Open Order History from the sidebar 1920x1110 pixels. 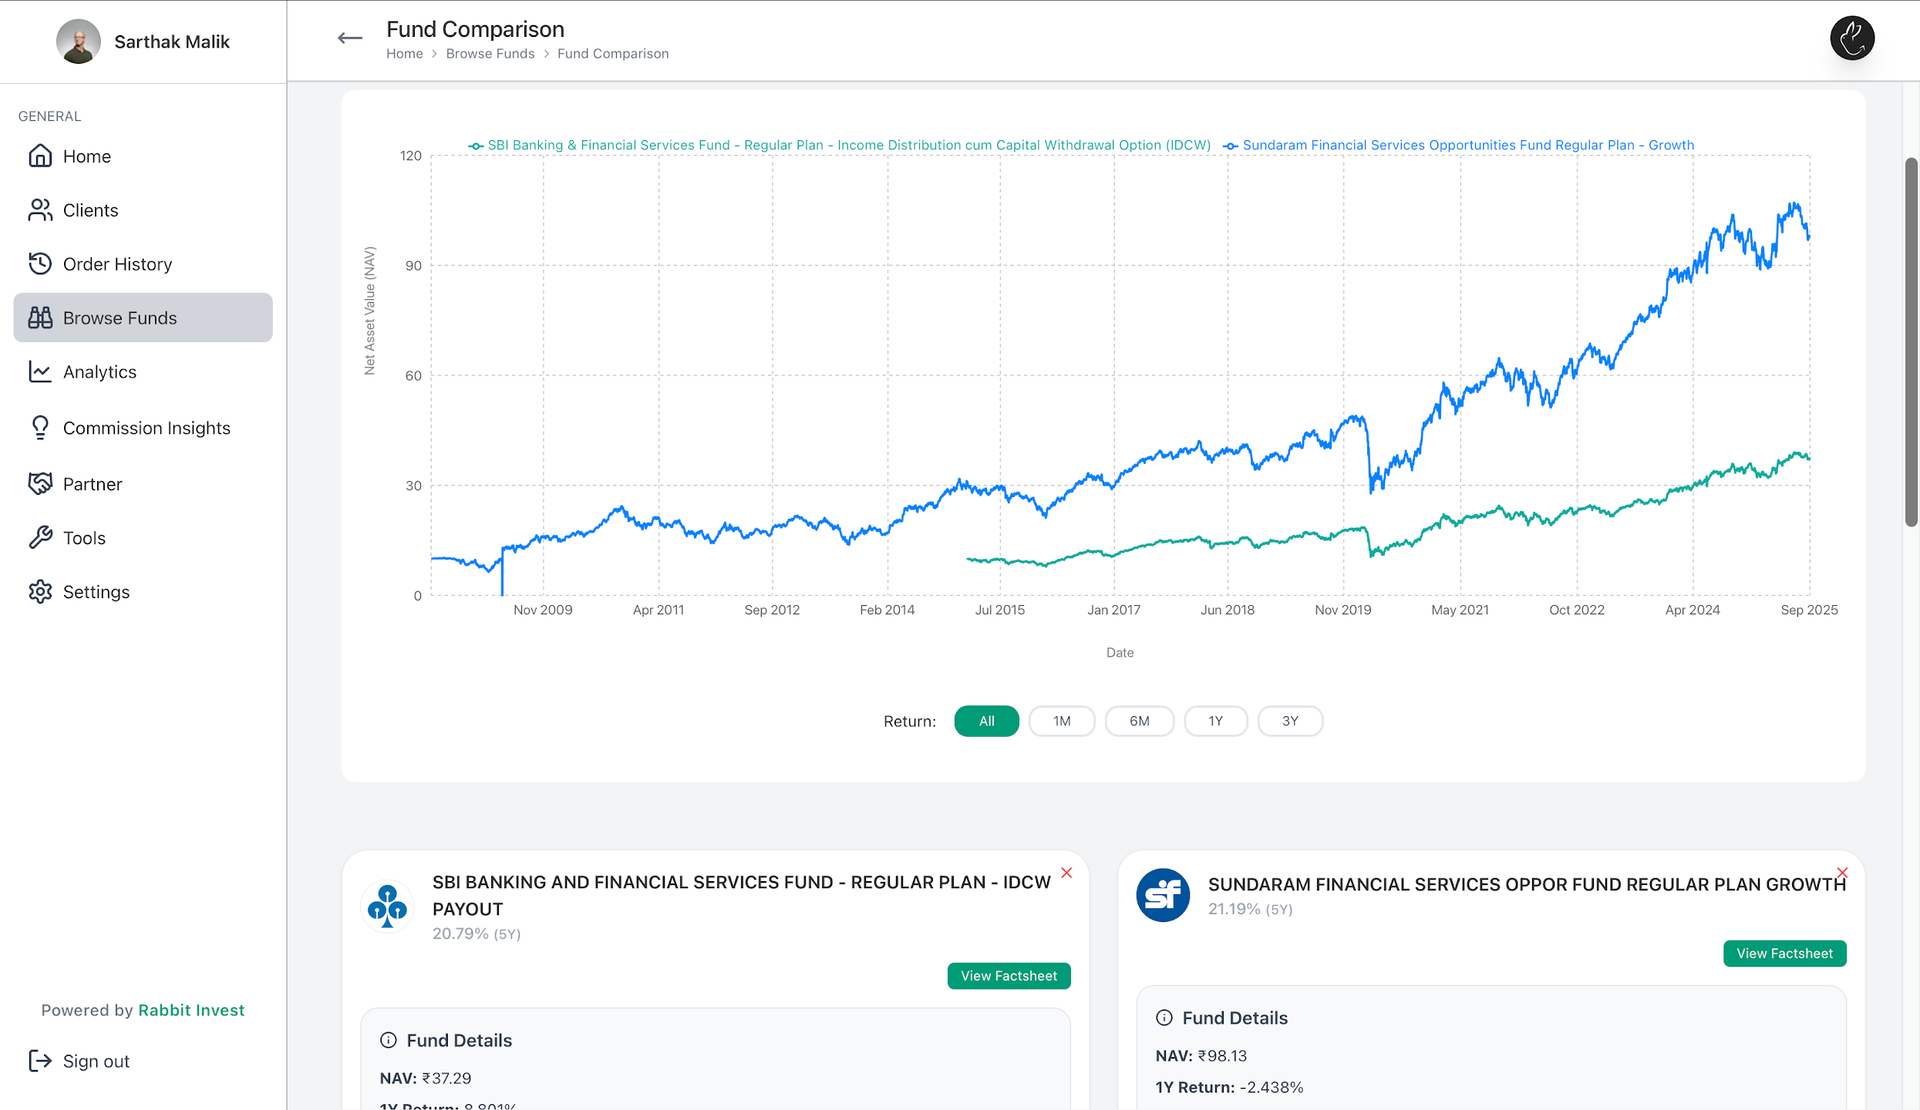pos(40,263)
